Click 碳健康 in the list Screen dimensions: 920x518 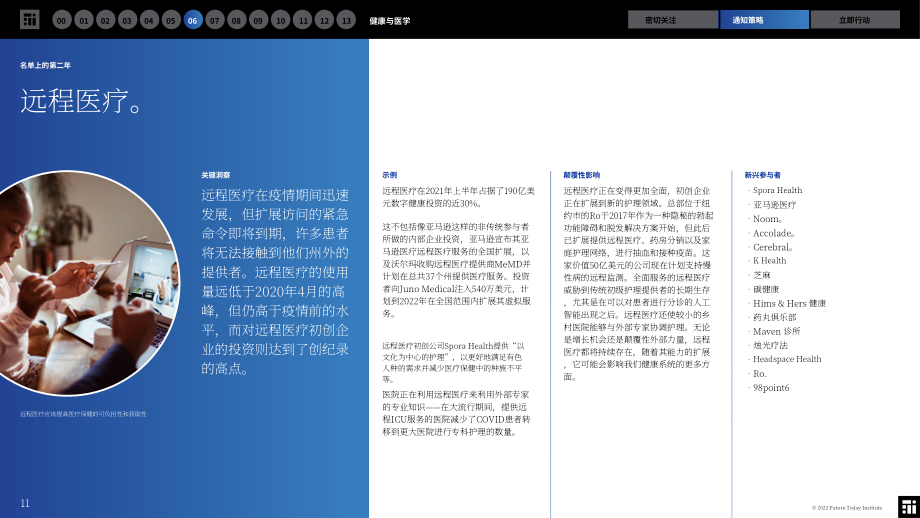(x=766, y=289)
